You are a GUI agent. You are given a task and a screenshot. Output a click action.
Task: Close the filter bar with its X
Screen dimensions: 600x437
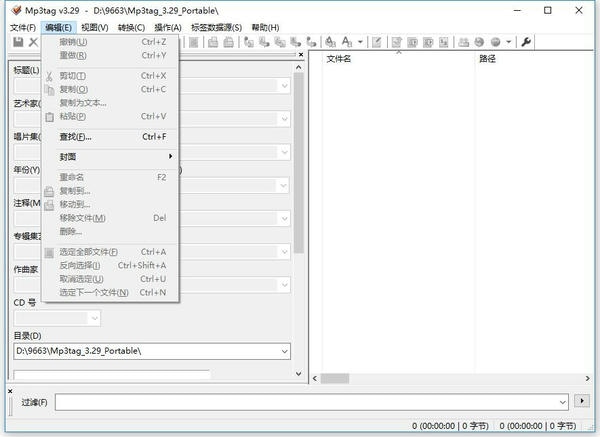tap(10, 391)
